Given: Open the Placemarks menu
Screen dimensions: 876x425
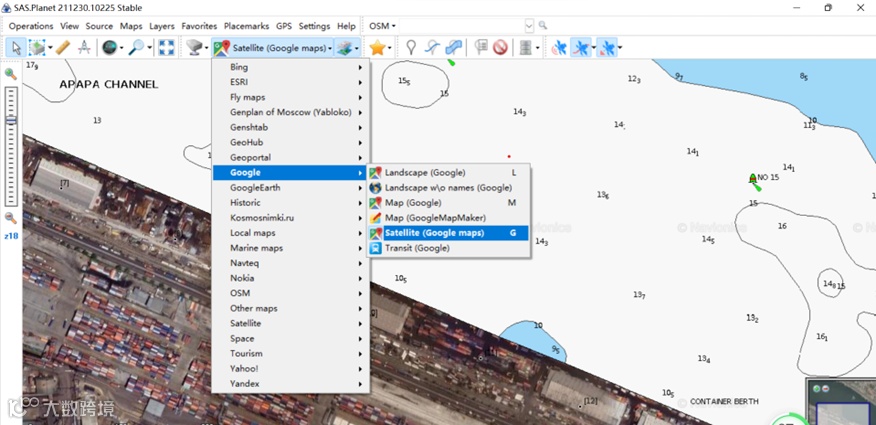Looking at the screenshot, I should point(246,26).
